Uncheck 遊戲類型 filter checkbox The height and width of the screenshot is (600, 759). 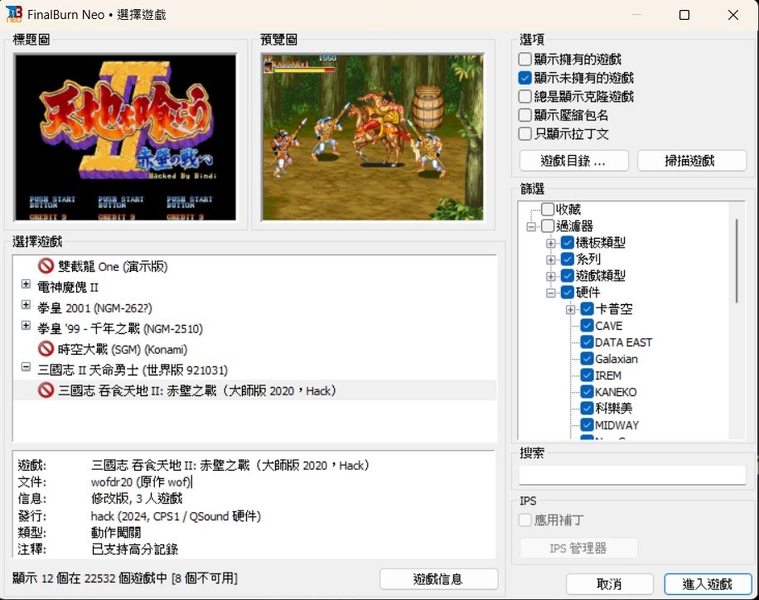click(x=567, y=276)
